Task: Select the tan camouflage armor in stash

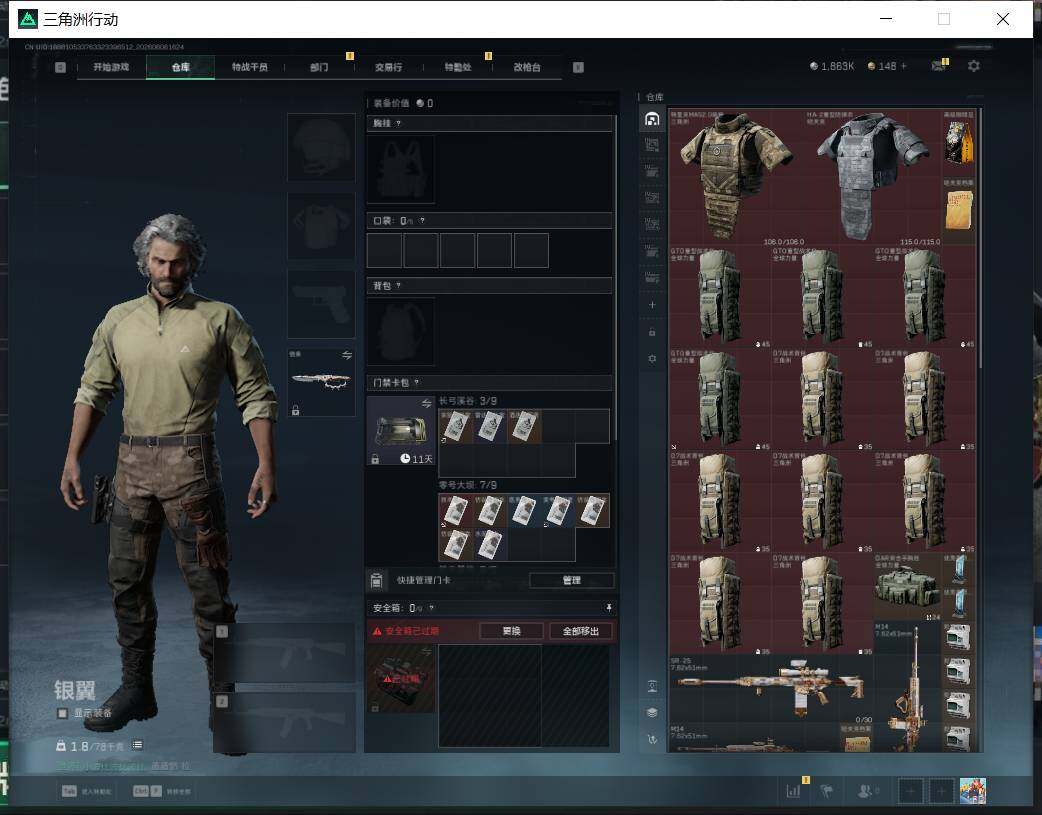Action: [x=736, y=178]
